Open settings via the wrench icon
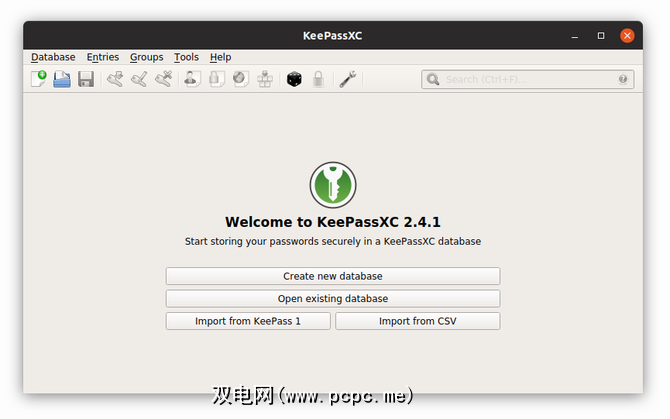The image size is (670, 419). [x=348, y=79]
